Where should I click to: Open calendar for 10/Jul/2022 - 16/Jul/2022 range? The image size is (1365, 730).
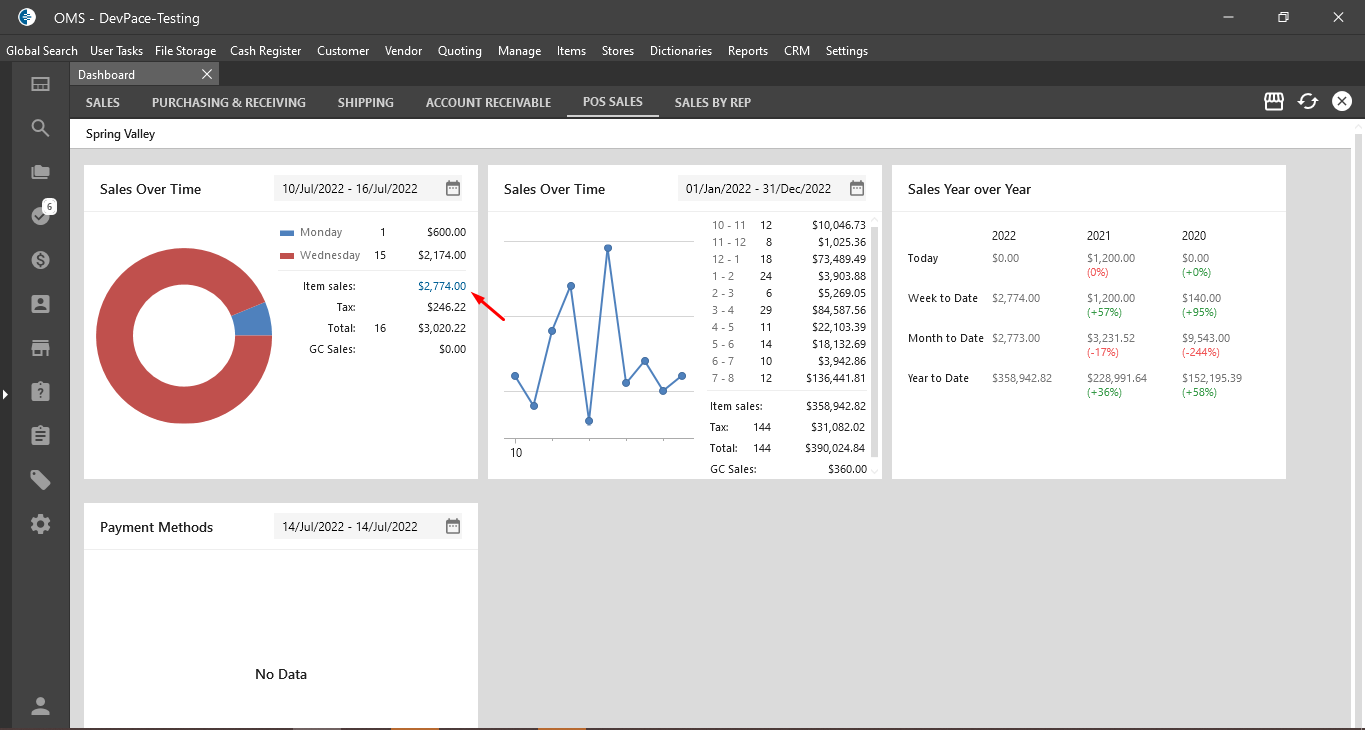[453, 188]
